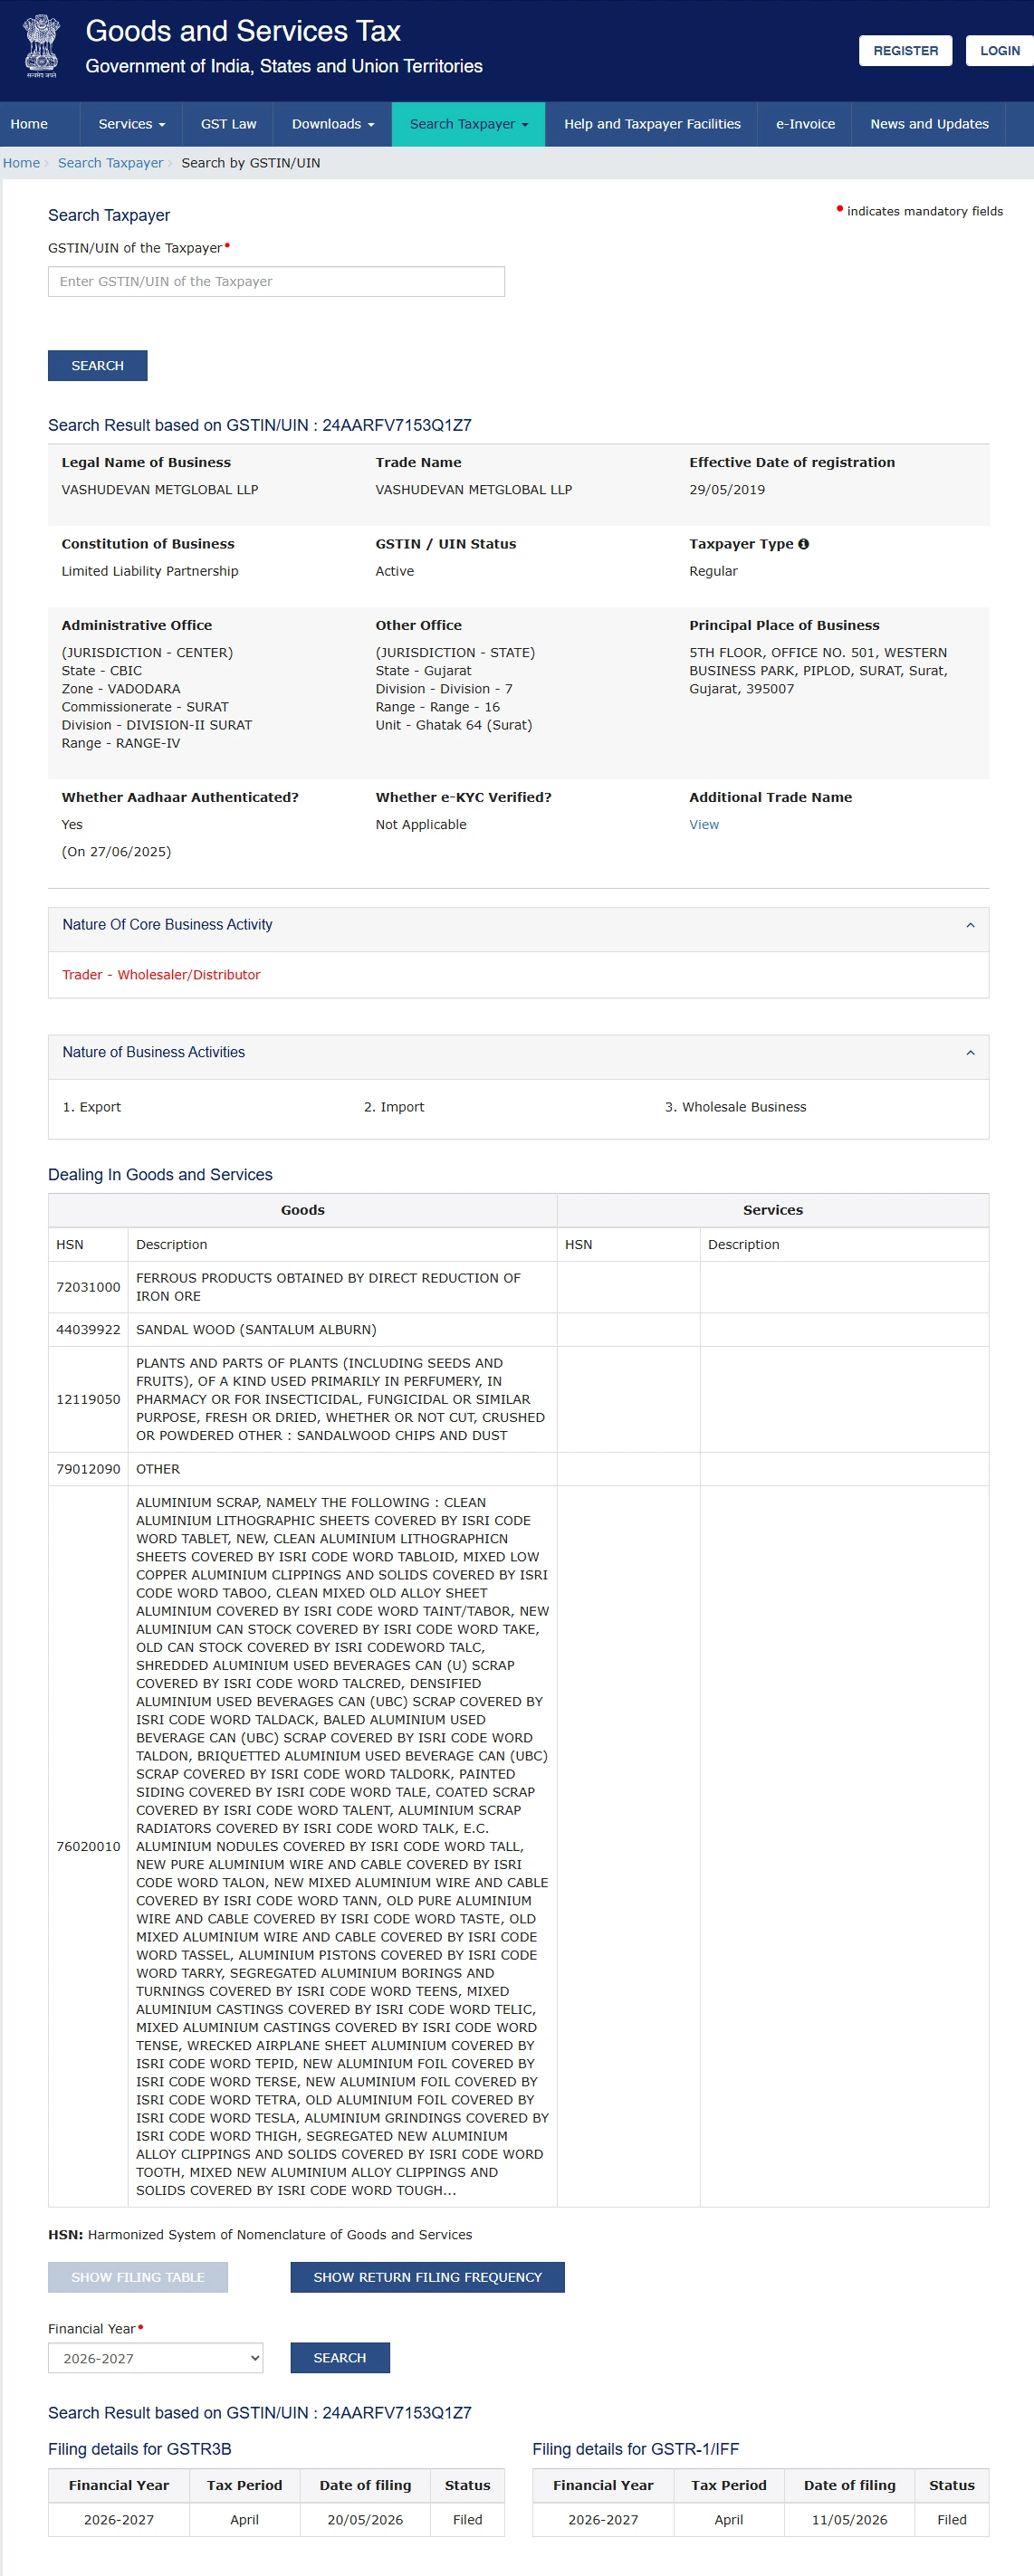Screen dimensions: 1034x2576
Task: Click the Search Taxpayer breadcrumb link
Action: click(x=110, y=163)
